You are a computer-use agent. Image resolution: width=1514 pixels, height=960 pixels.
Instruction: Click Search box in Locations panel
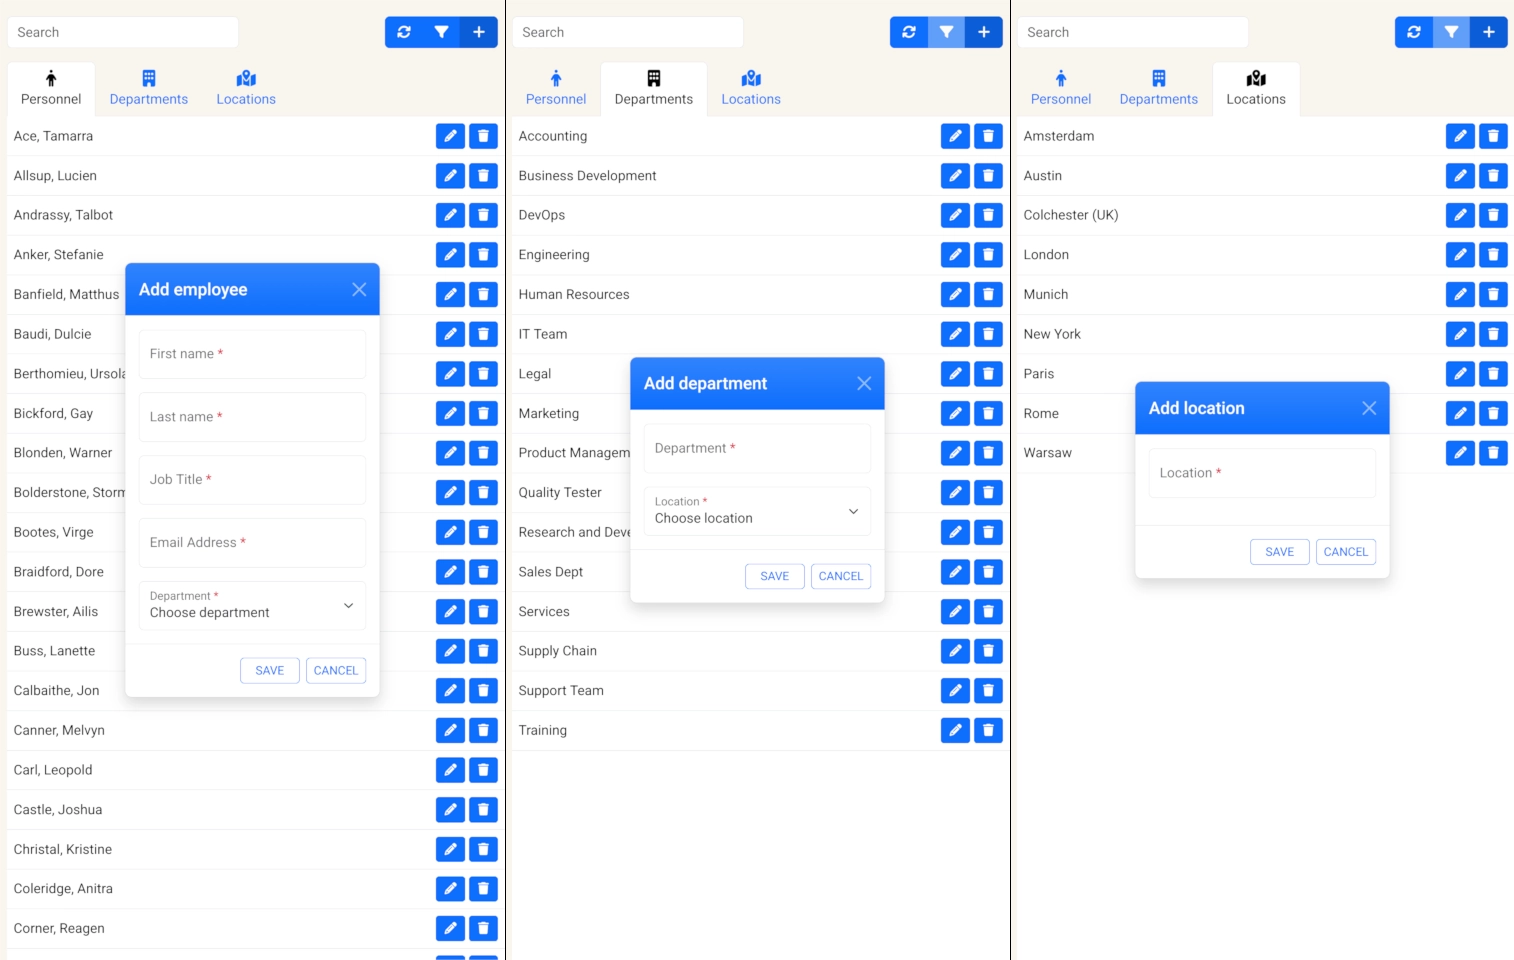[1133, 32]
